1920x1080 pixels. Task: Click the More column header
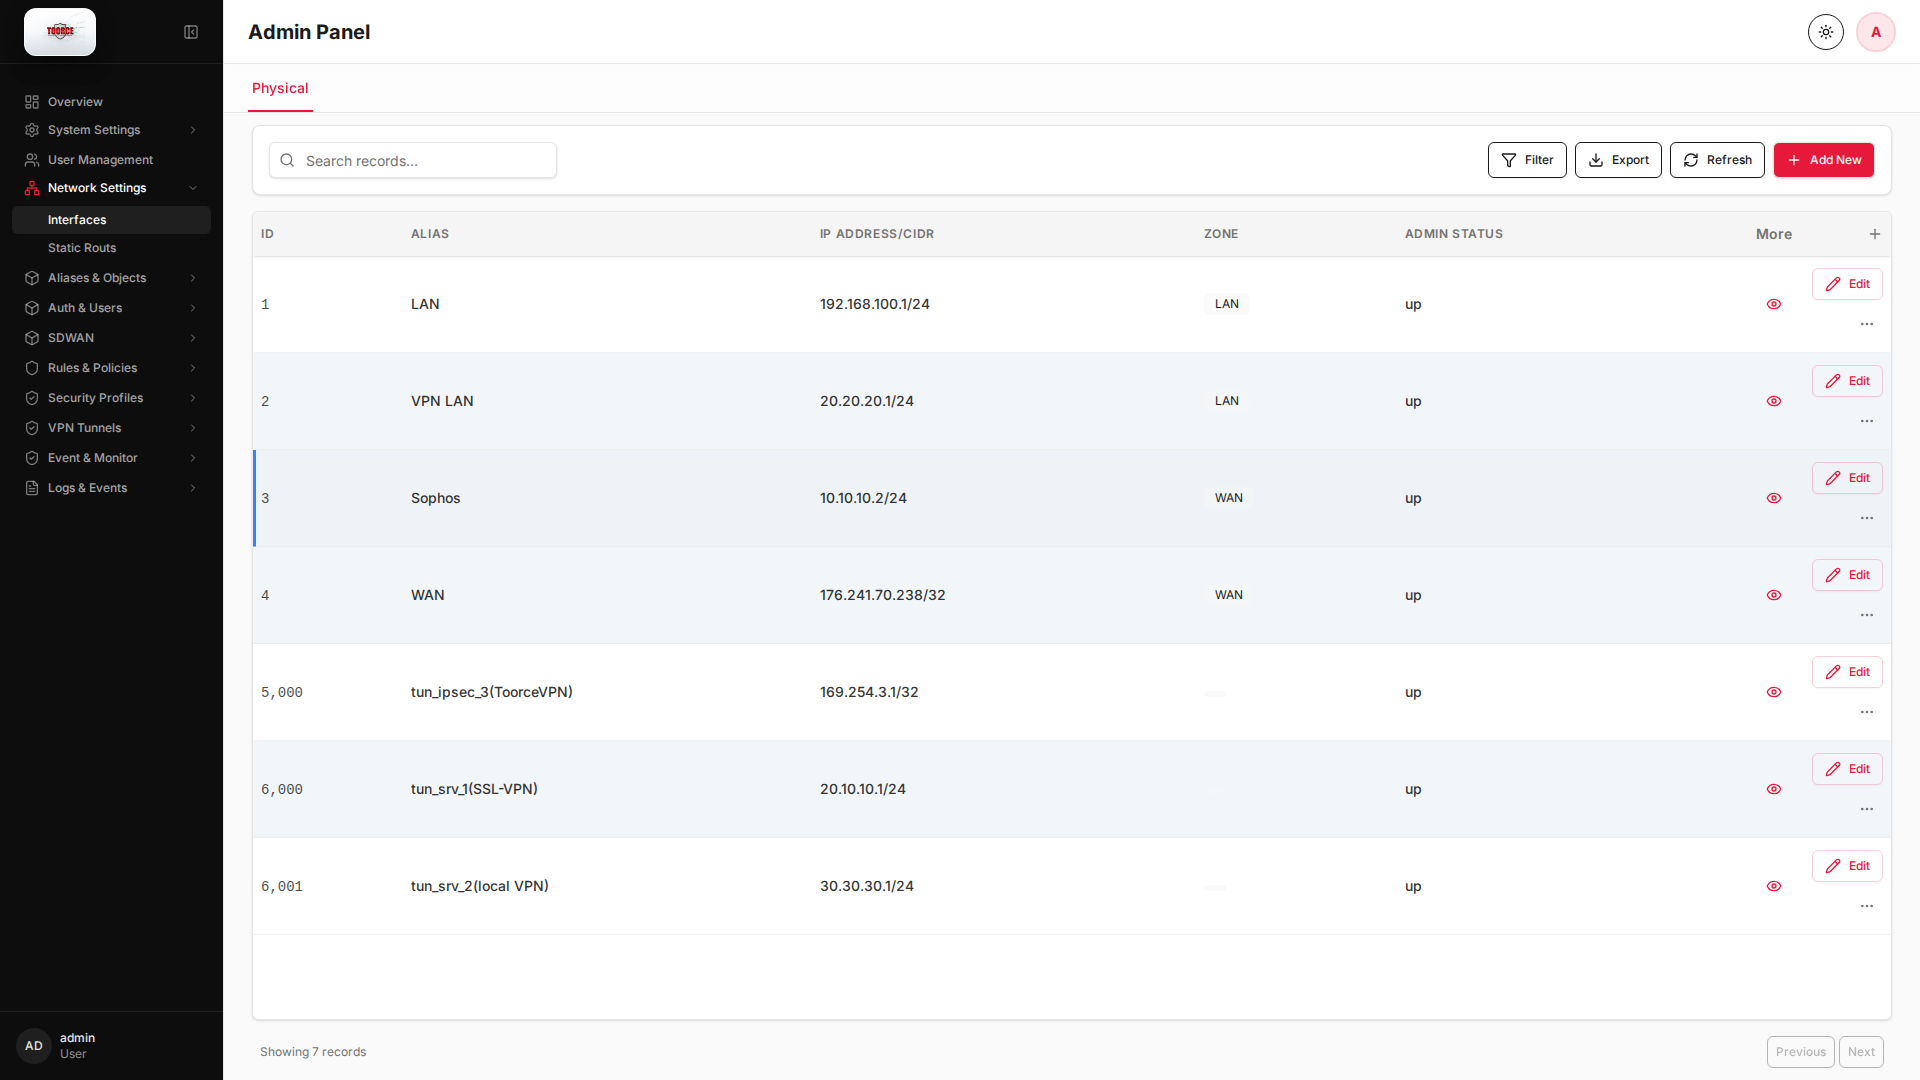1774,234
